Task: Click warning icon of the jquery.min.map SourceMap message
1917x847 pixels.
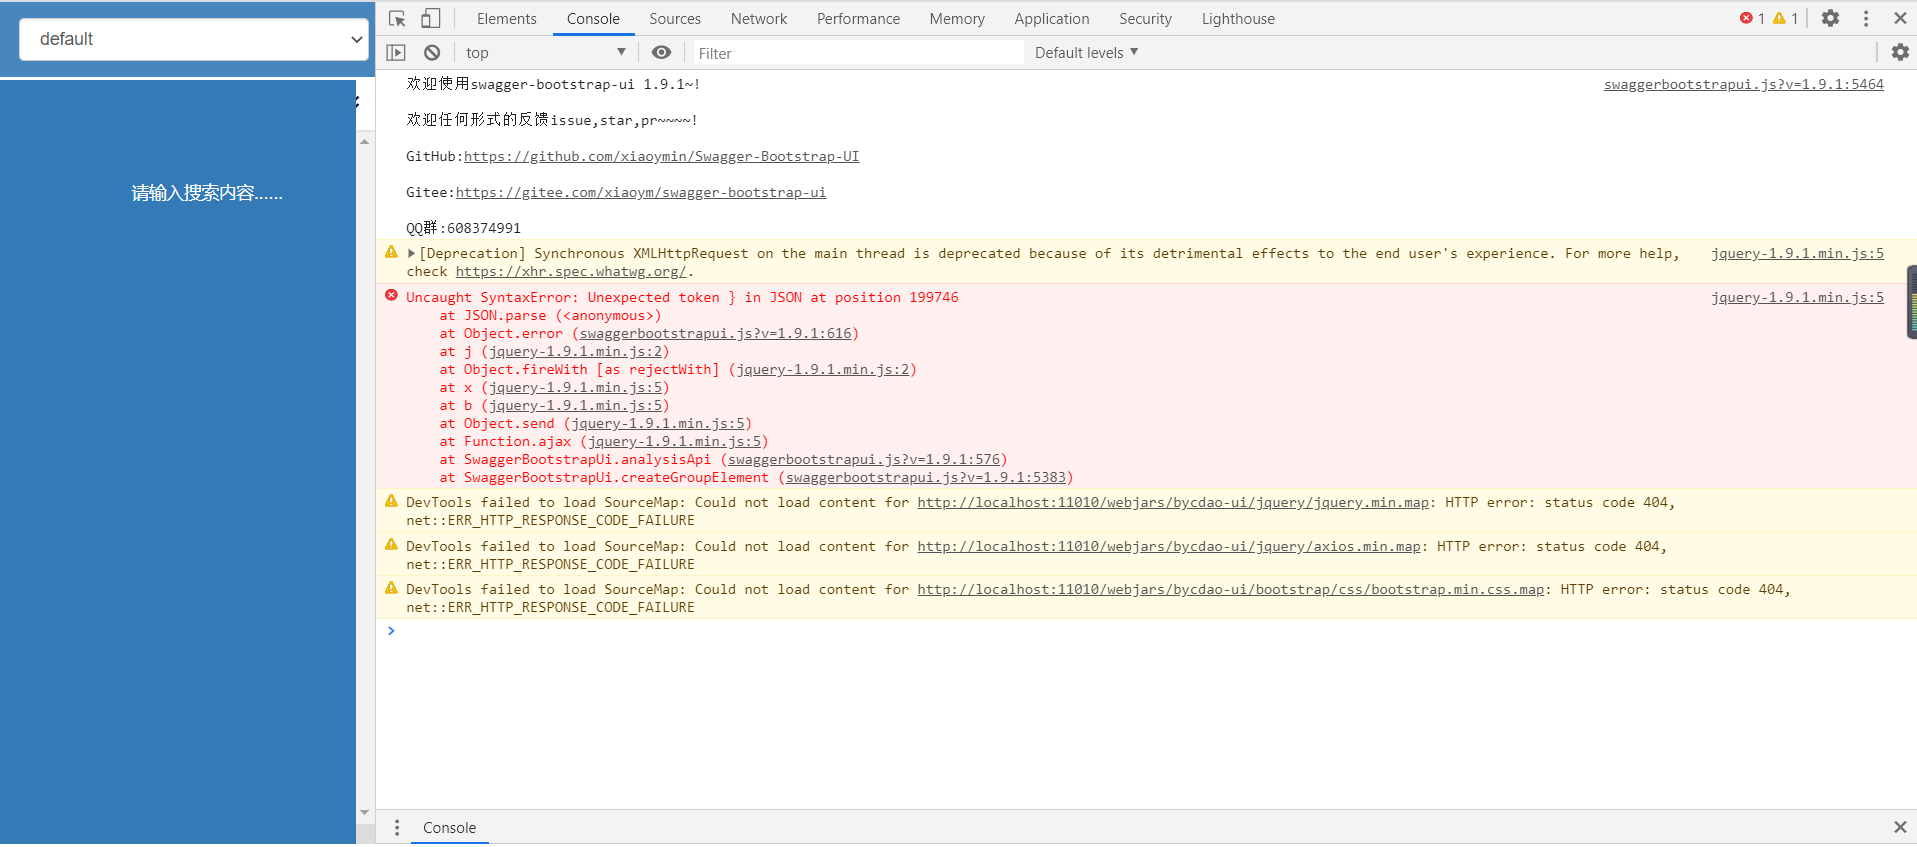Action: 391,501
